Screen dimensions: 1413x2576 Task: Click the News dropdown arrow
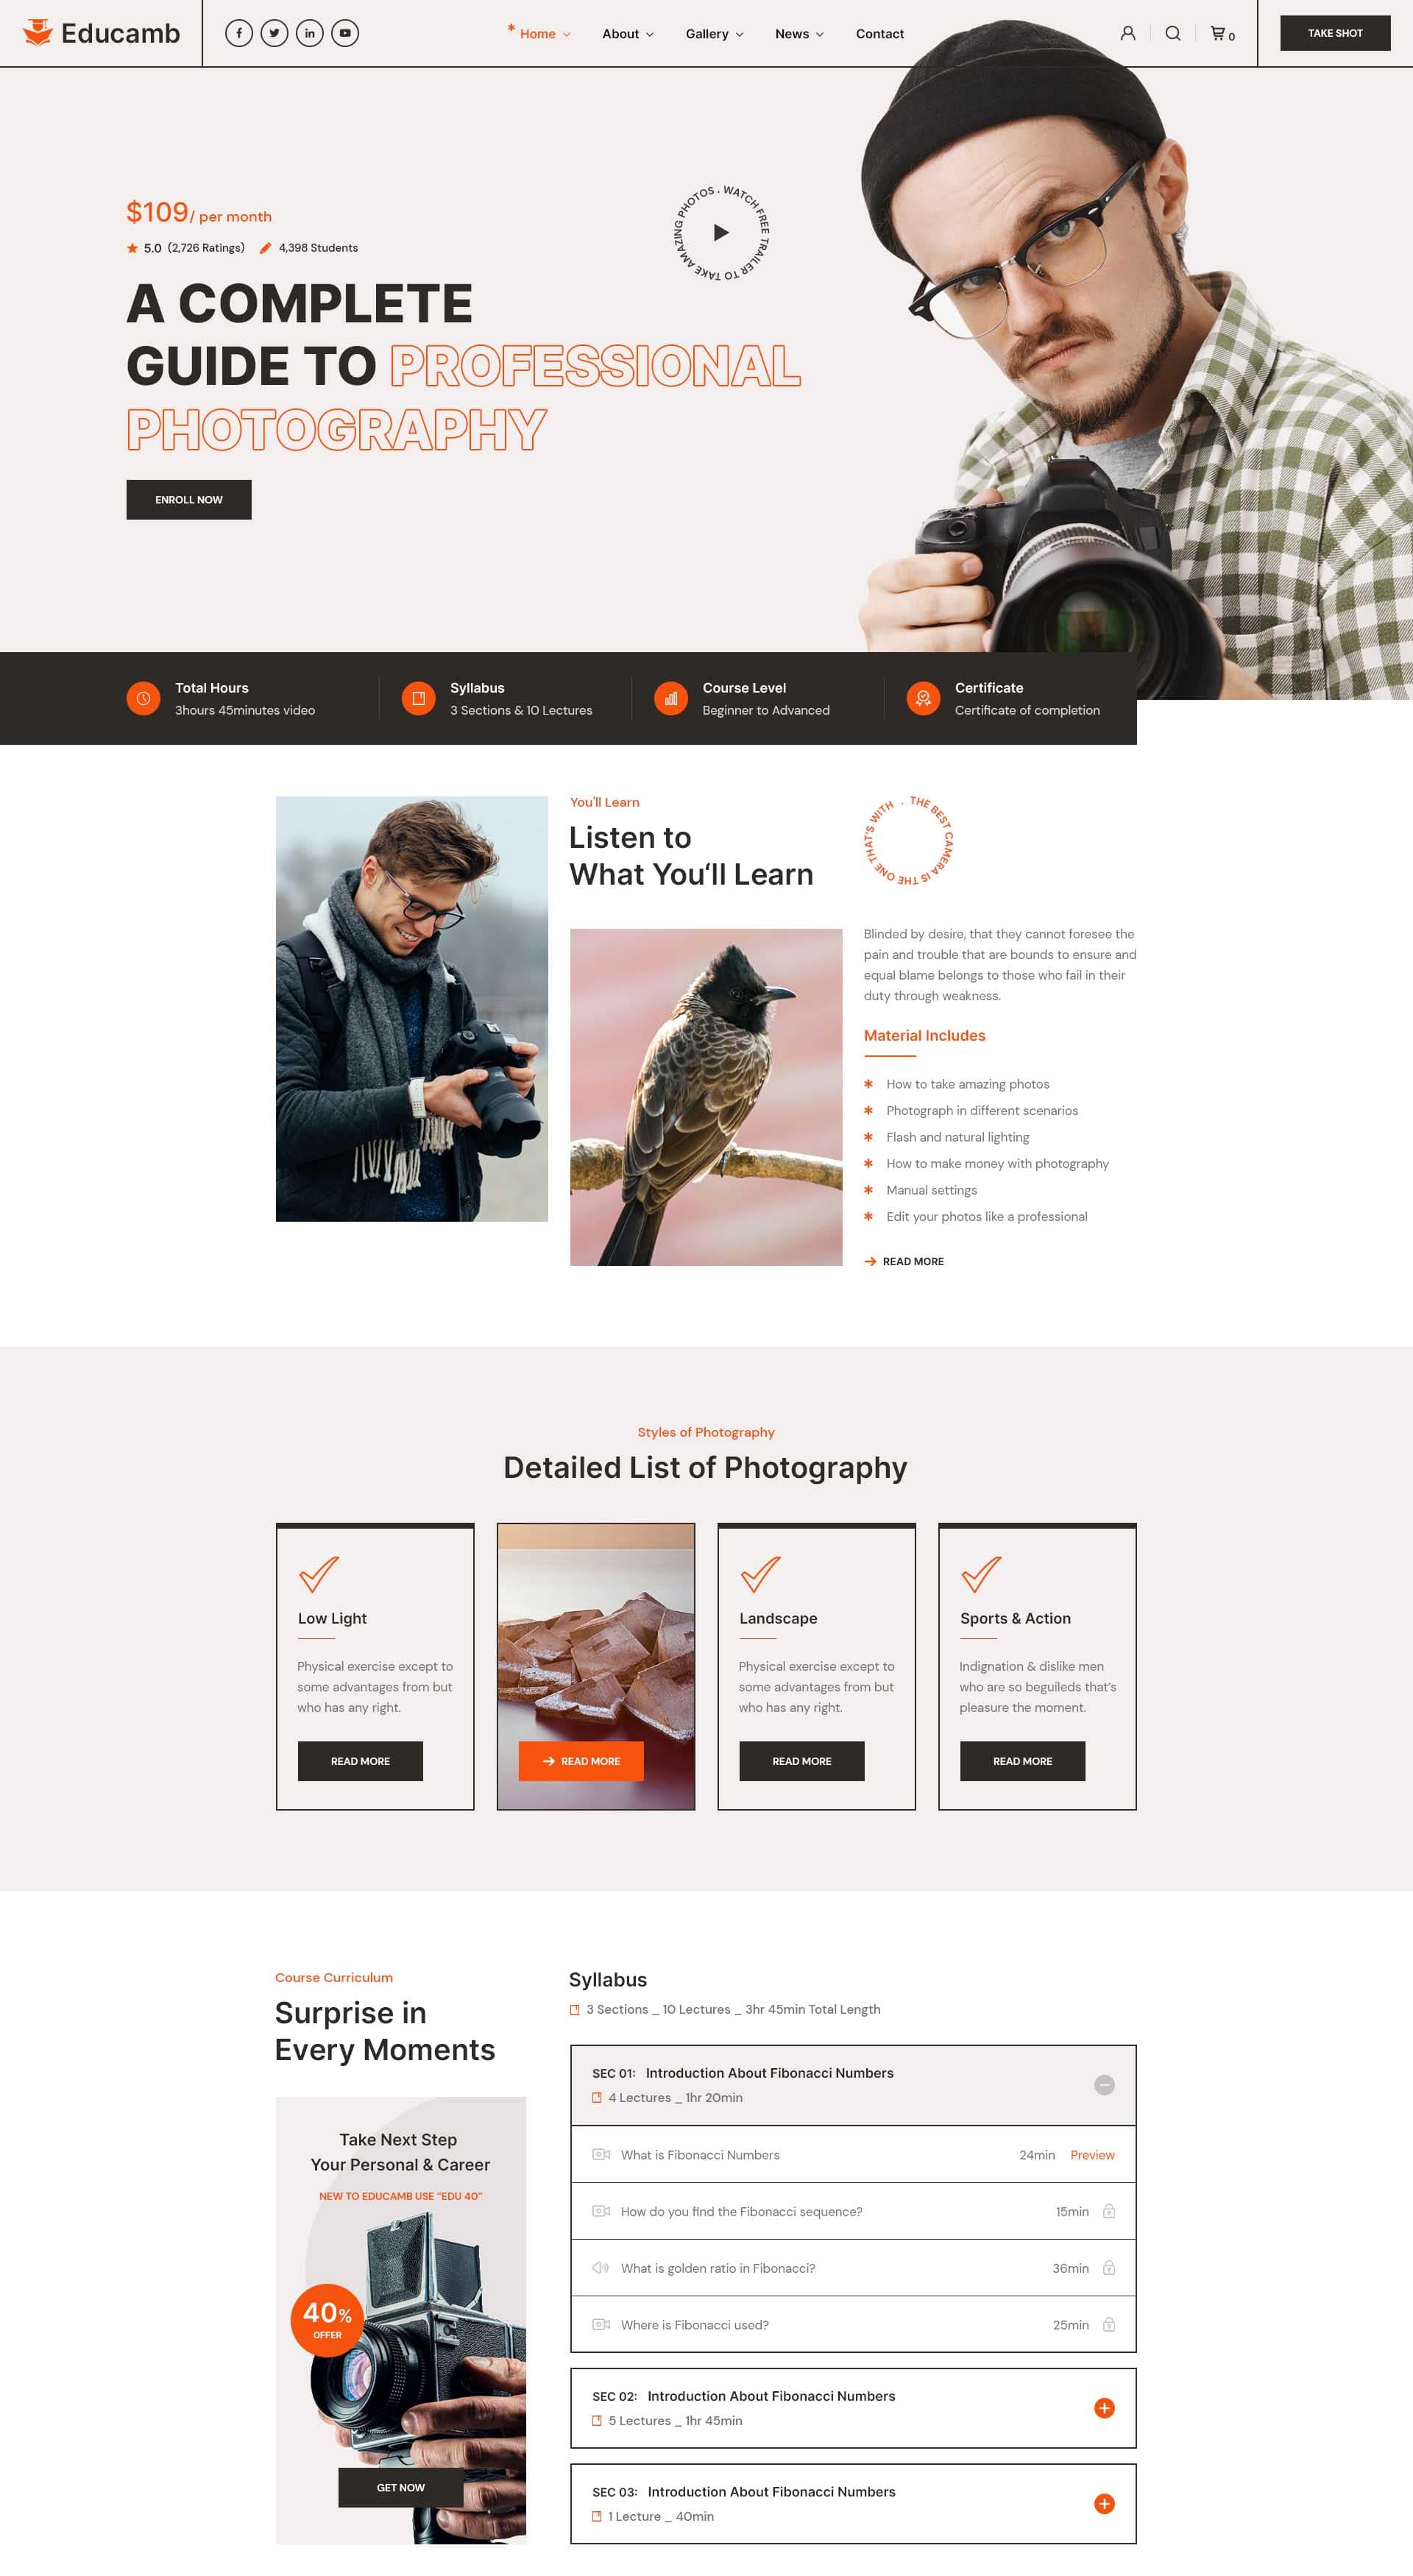(820, 32)
